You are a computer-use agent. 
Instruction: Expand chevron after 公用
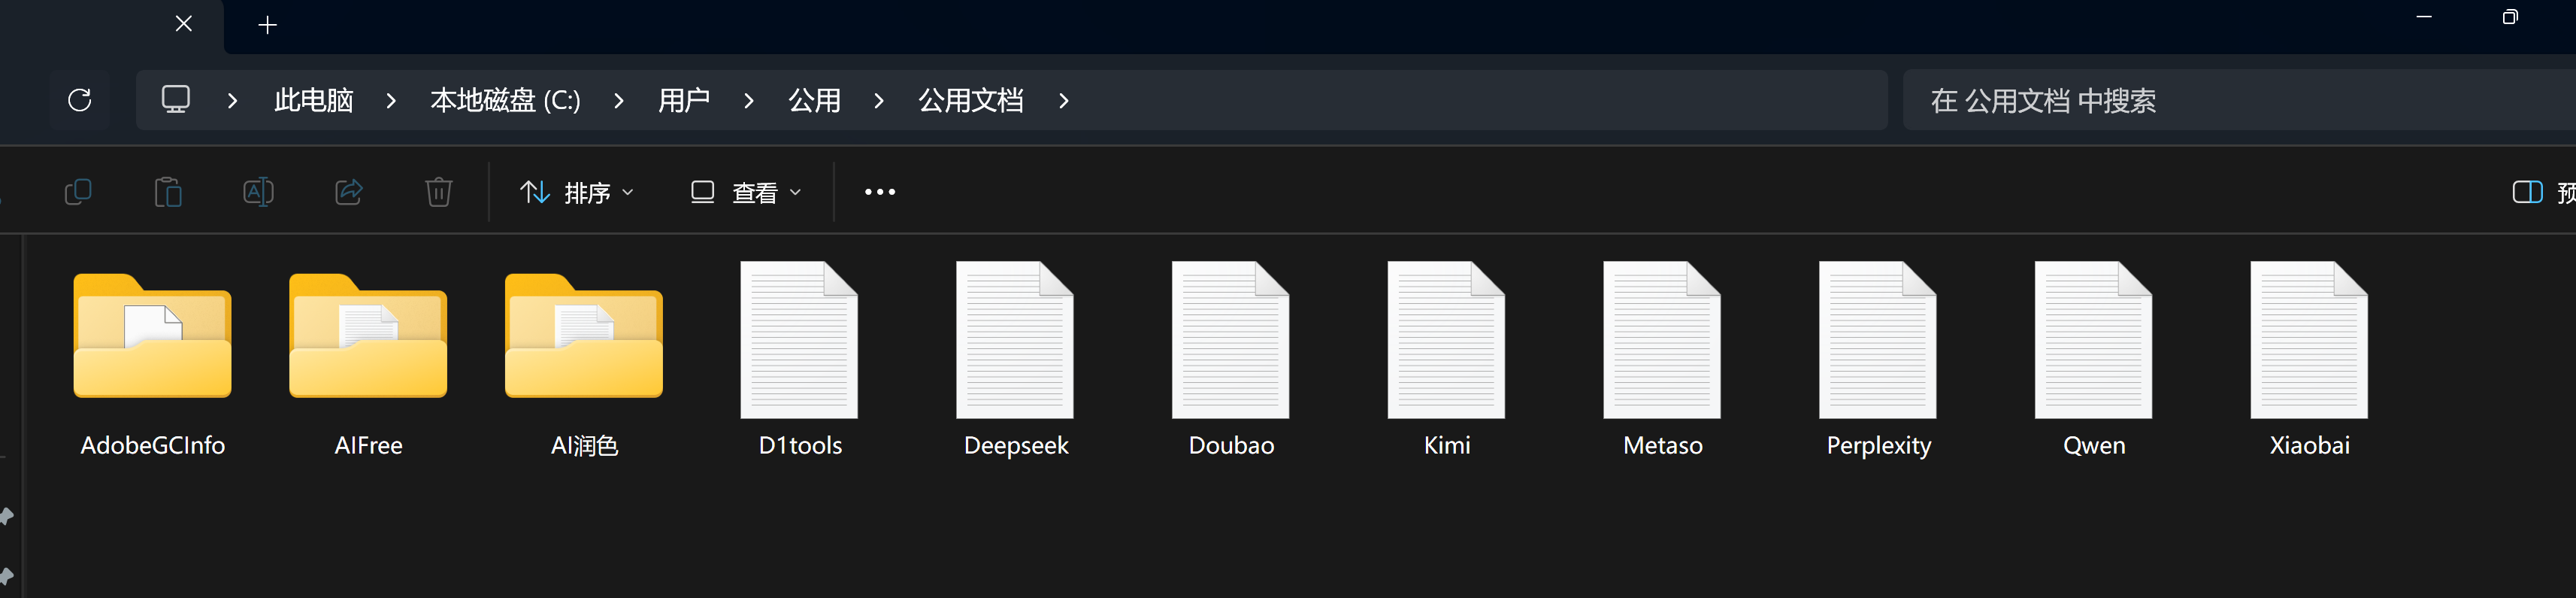pyautogui.click(x=878, y=100)
